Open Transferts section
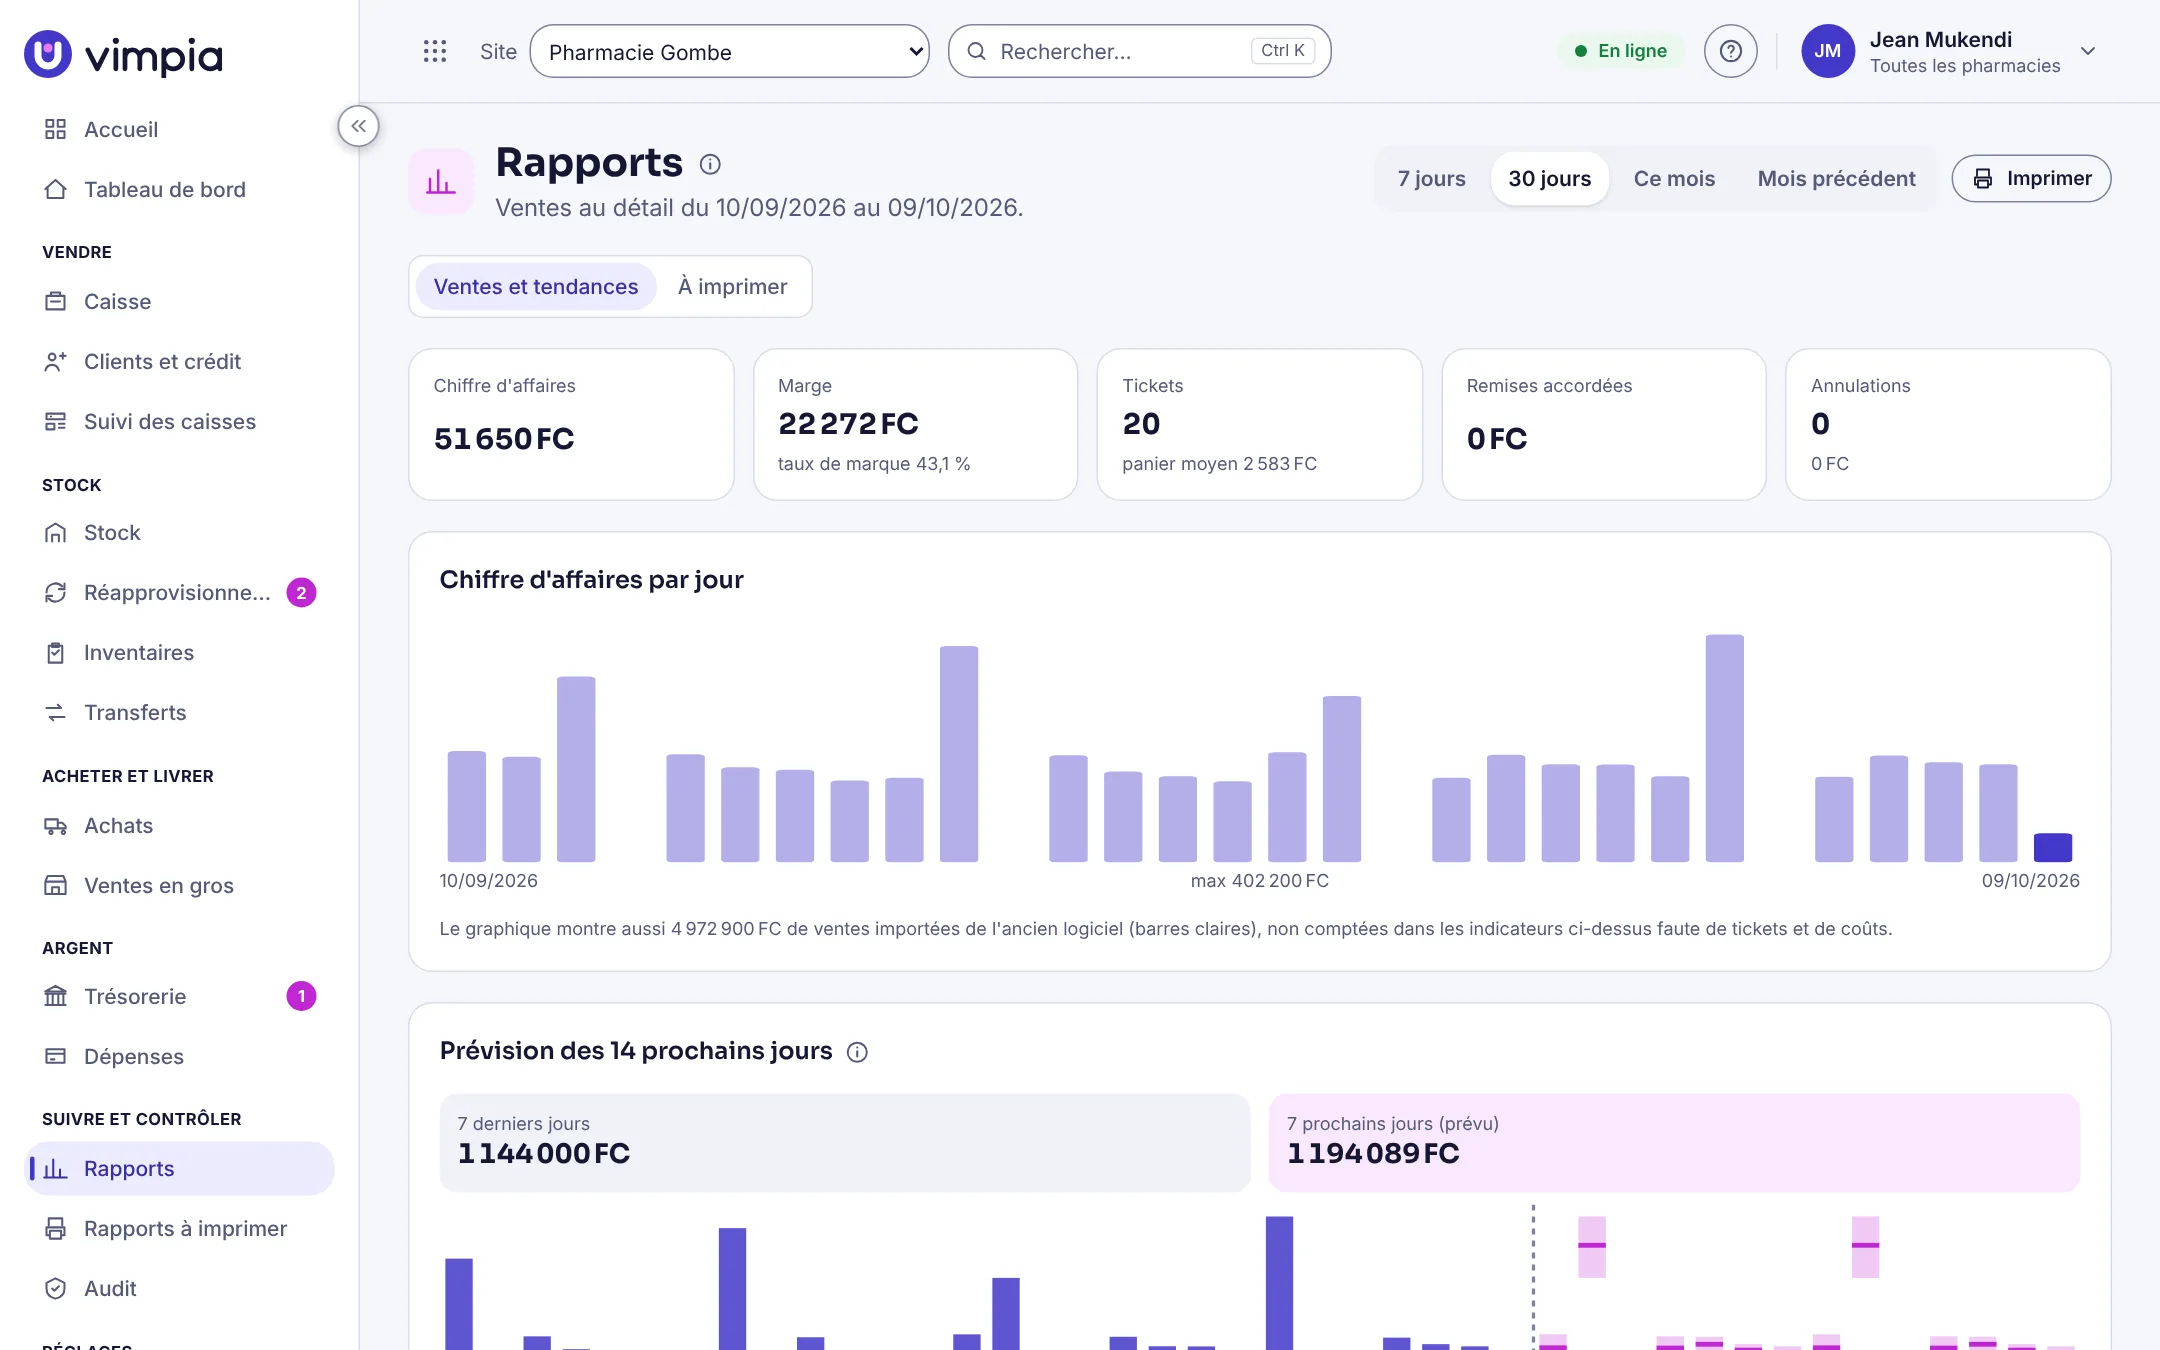Image resolution: width=2160 pixels, height=1350 pixels. pyautogui.click(x=179, y=712)
